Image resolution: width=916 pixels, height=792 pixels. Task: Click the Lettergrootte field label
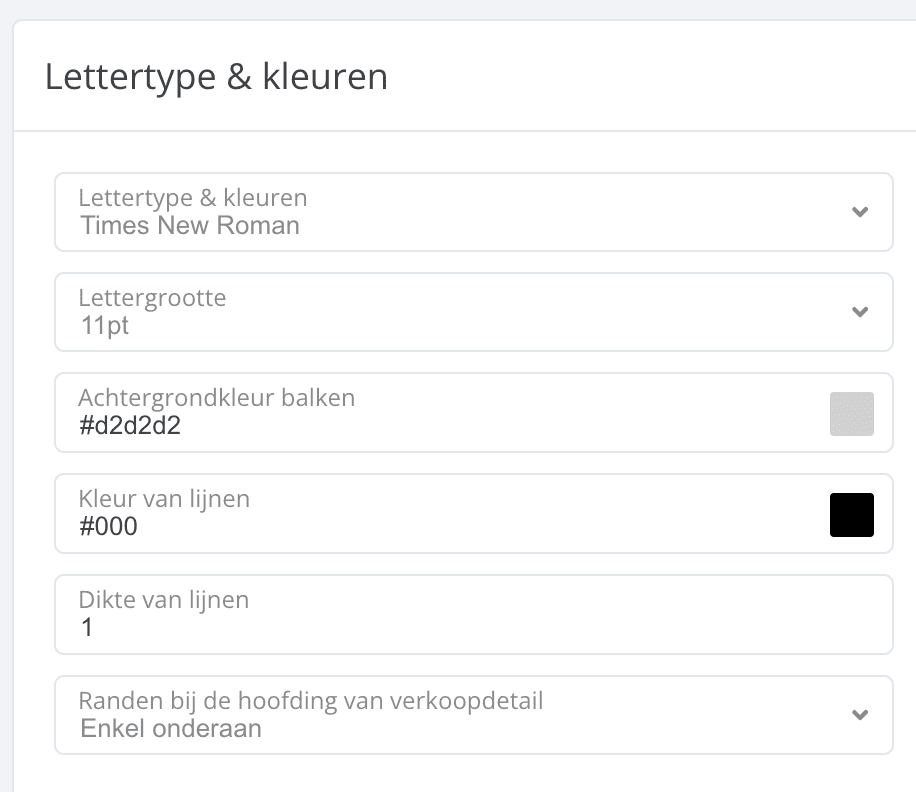[152, 297]
